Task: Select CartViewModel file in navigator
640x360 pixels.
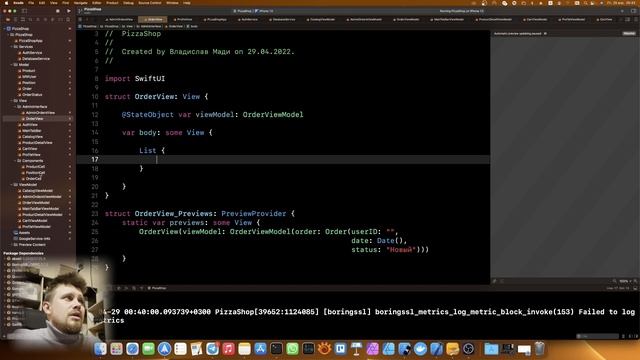Action: 35,220
